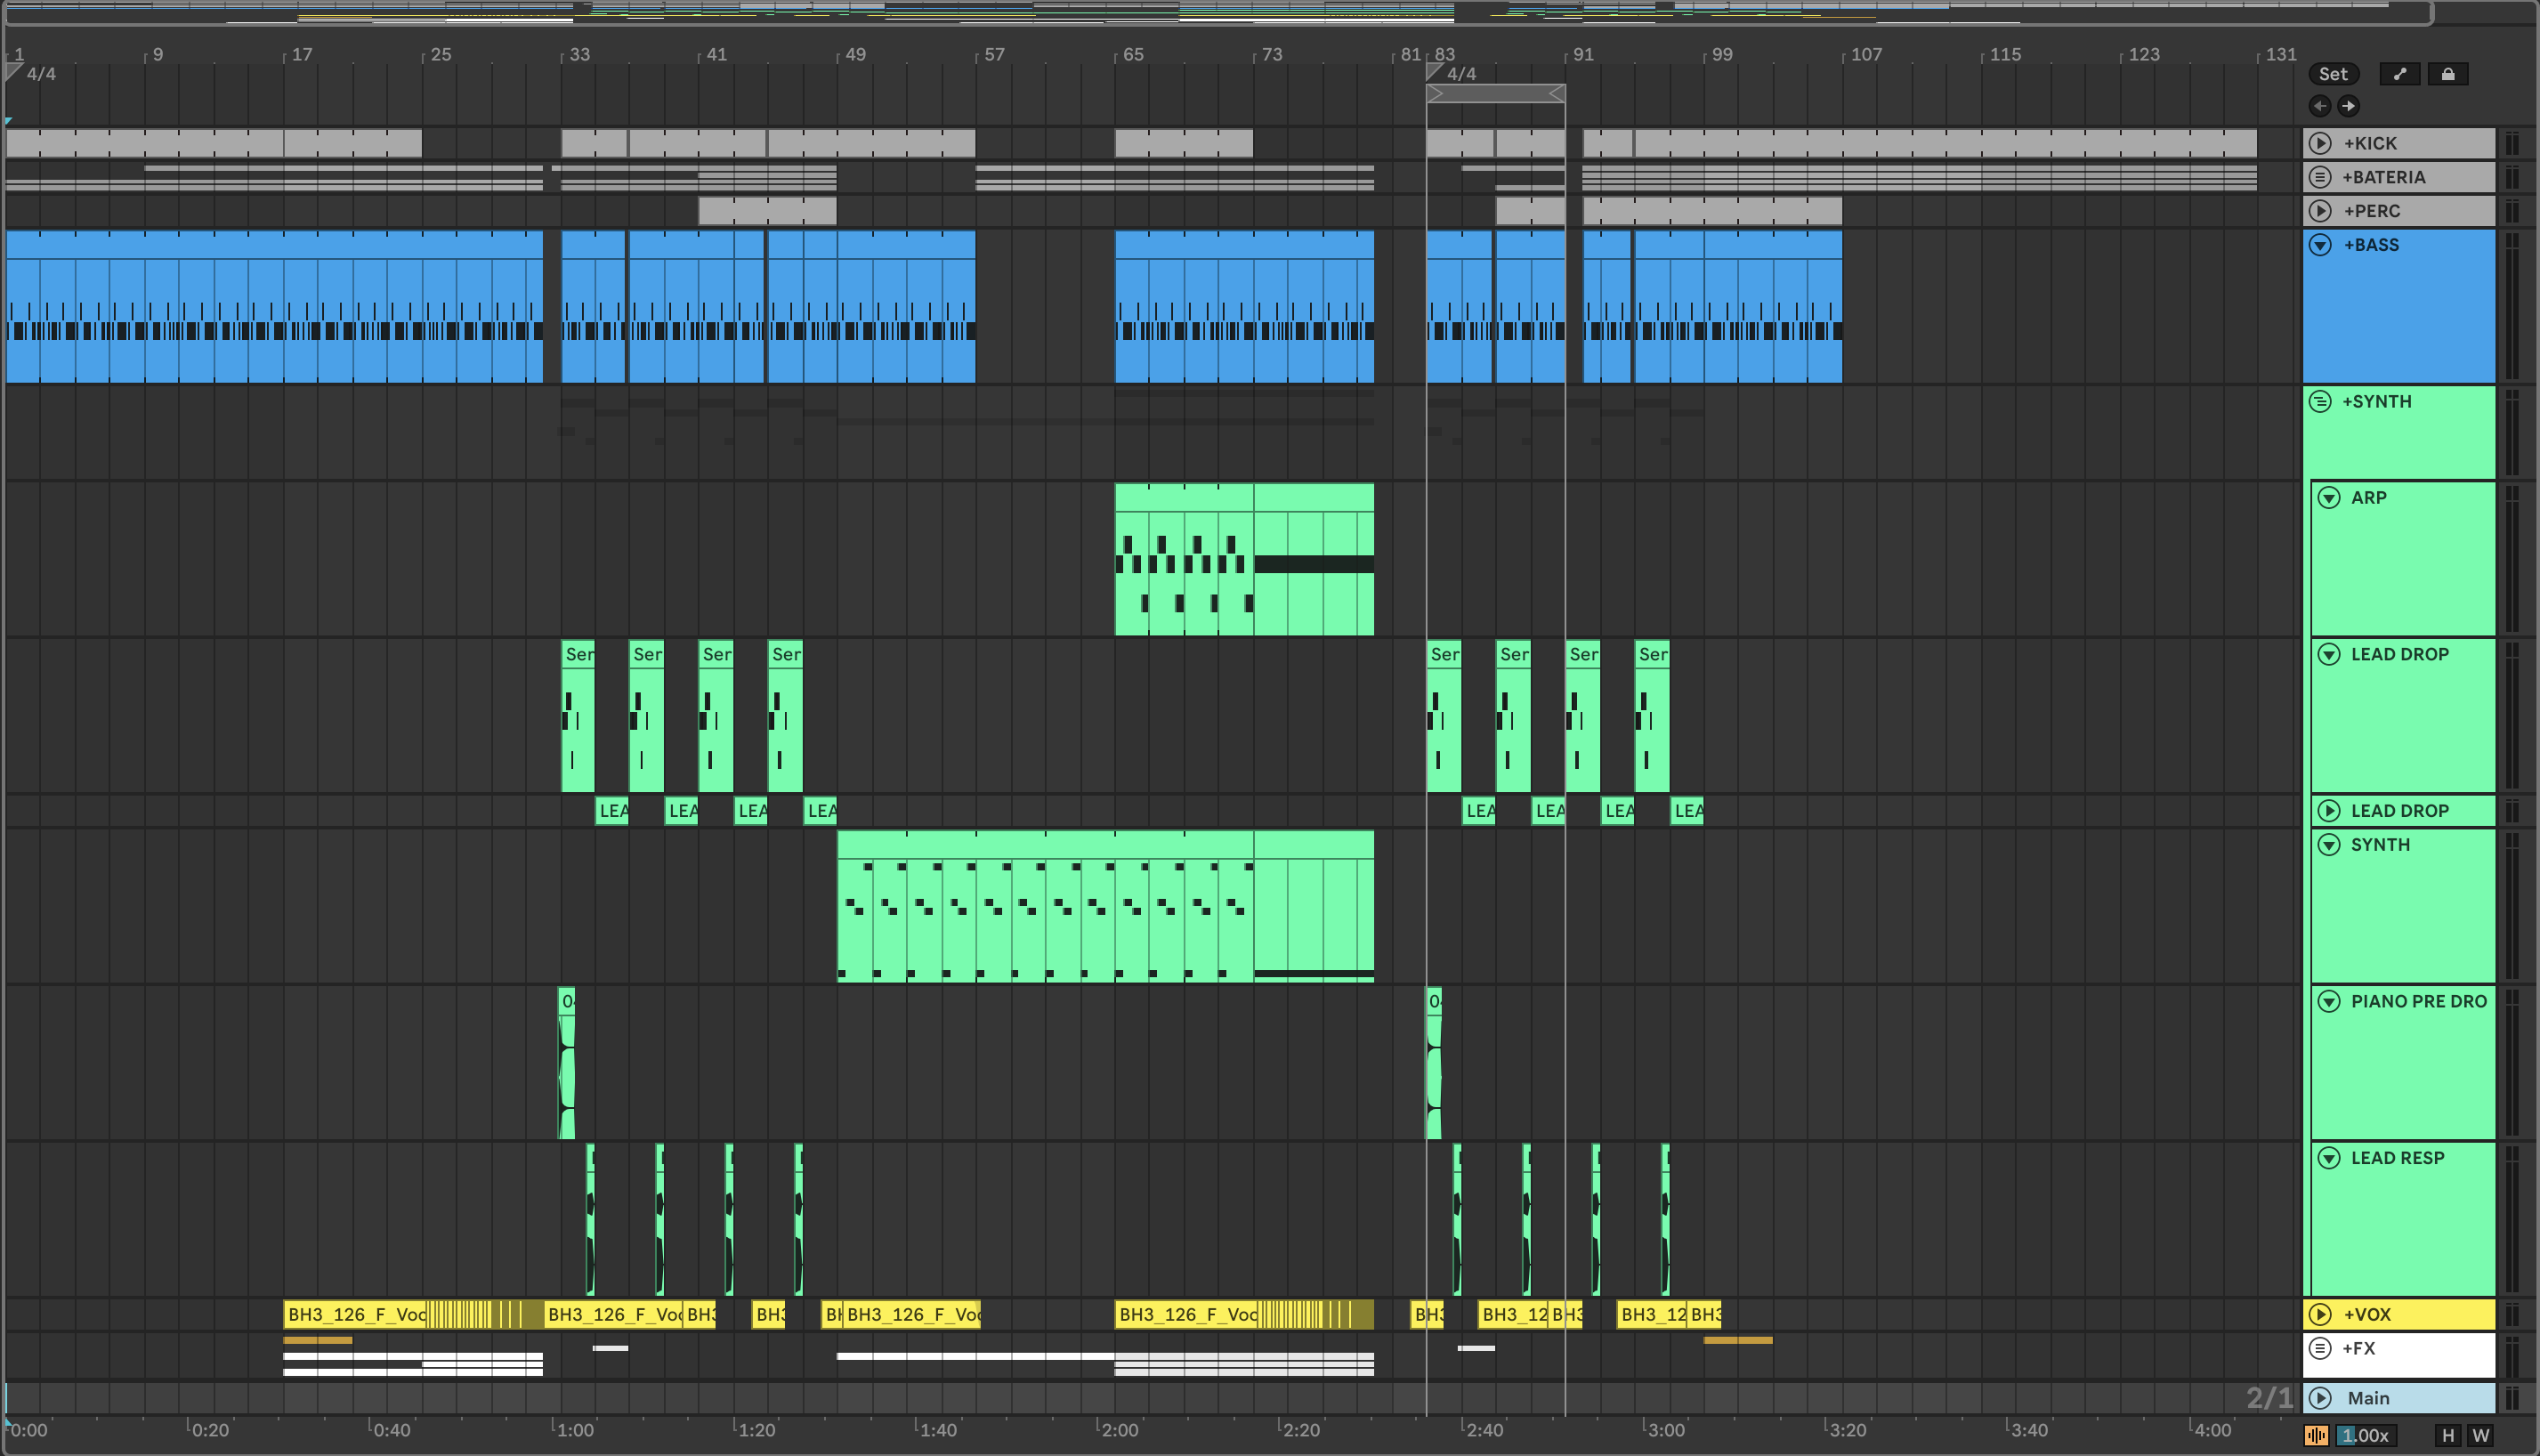Select the PIANO PRE DRO track name

pyautogui.click(x=2418, y=1001)
